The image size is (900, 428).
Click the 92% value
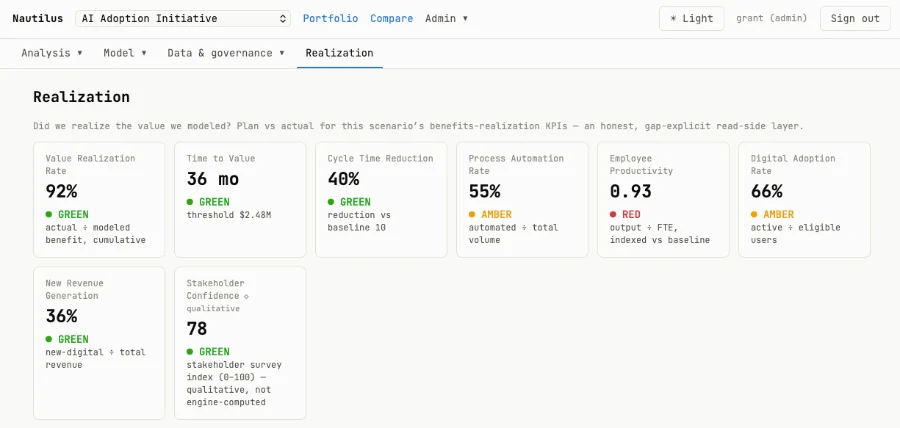pos(61,191)
